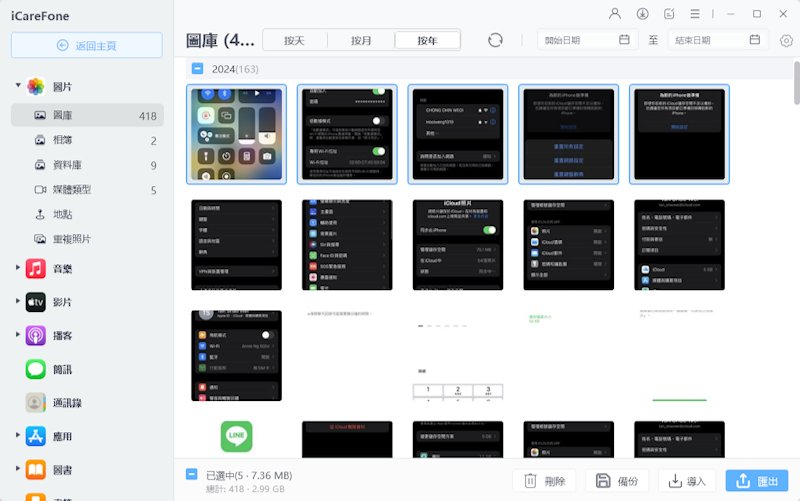Screen dimensions: 800x501
Task: Click the Apple TV videos icon
Action: pyautogui.click(x=36, y=302)
